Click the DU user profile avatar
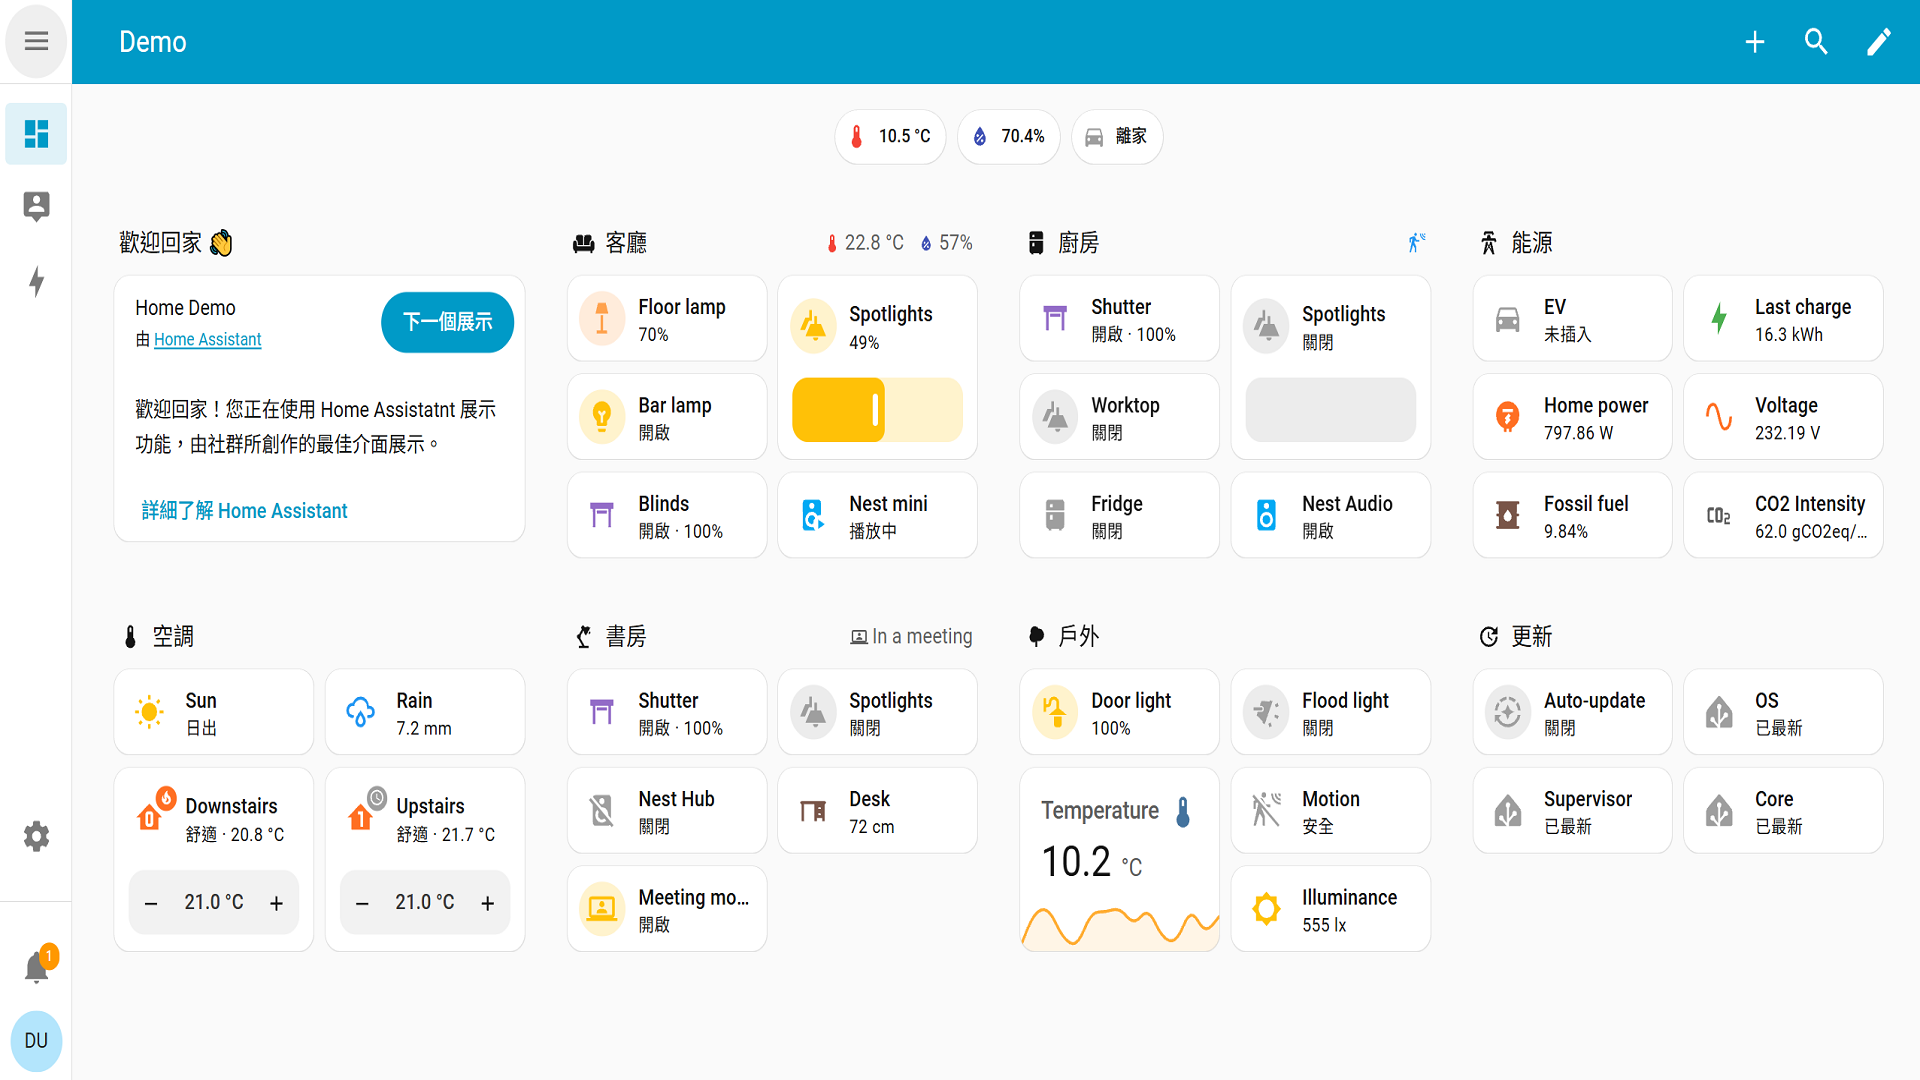This screenshot has width=1920, height=1080. 36,1040
